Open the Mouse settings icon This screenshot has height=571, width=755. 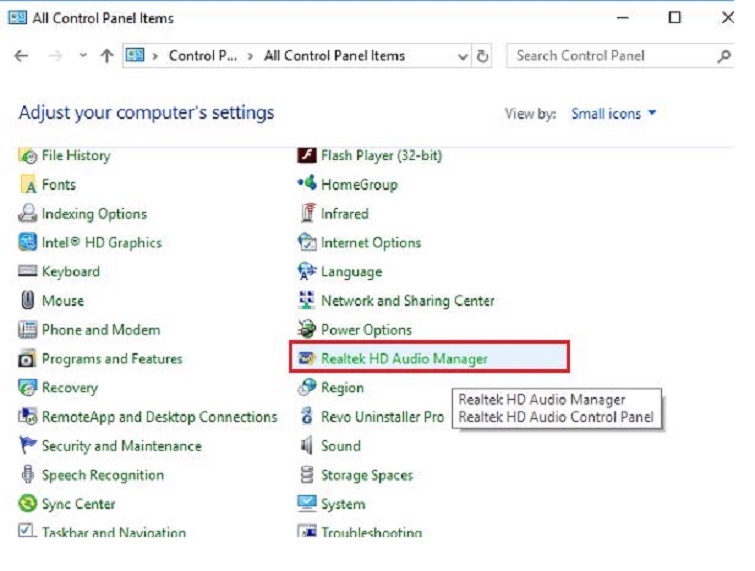point(28,301)
